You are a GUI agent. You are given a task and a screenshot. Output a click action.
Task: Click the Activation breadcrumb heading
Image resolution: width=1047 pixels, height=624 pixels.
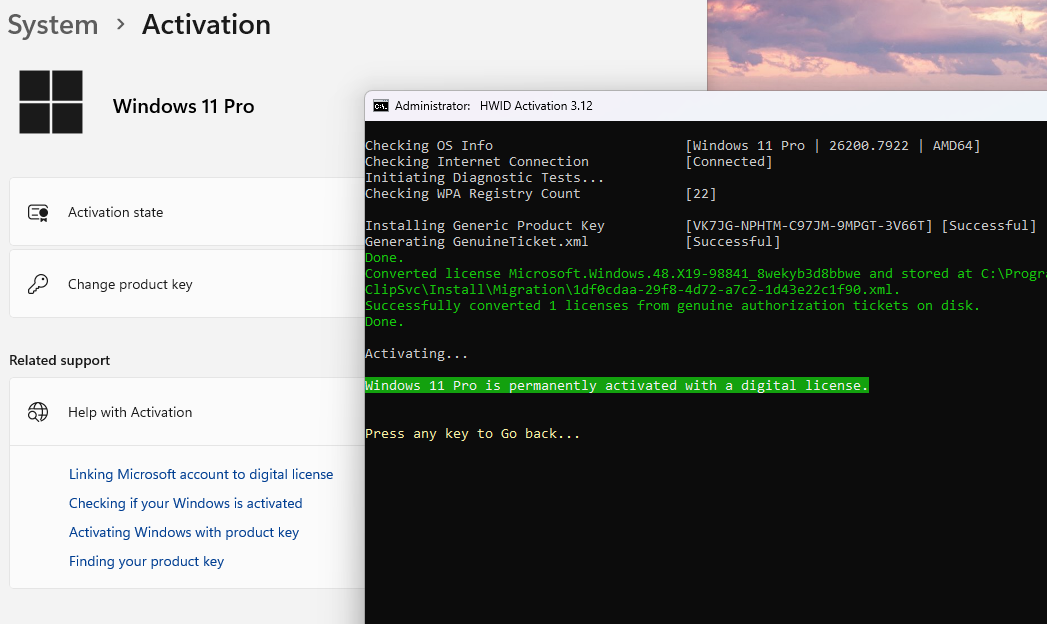pyautogui.click(x=206, y=25)
